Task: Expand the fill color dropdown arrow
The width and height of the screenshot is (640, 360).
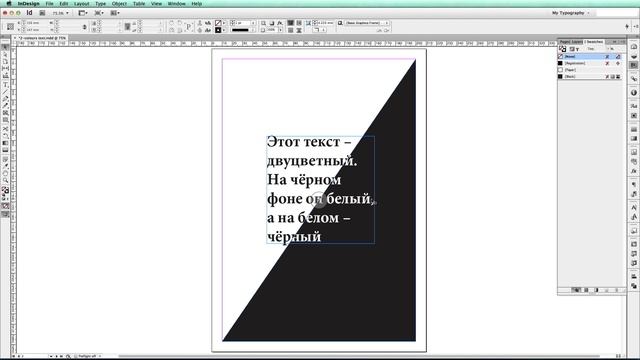Action: [x=224, y=23]
